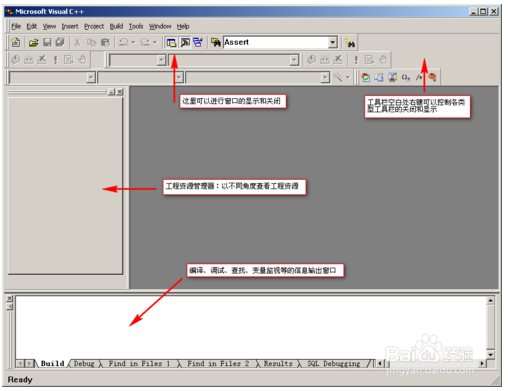508x391 pixels.
Task: Open the WizardBar Actions dropdown arrow
Action: click(348, 77)
